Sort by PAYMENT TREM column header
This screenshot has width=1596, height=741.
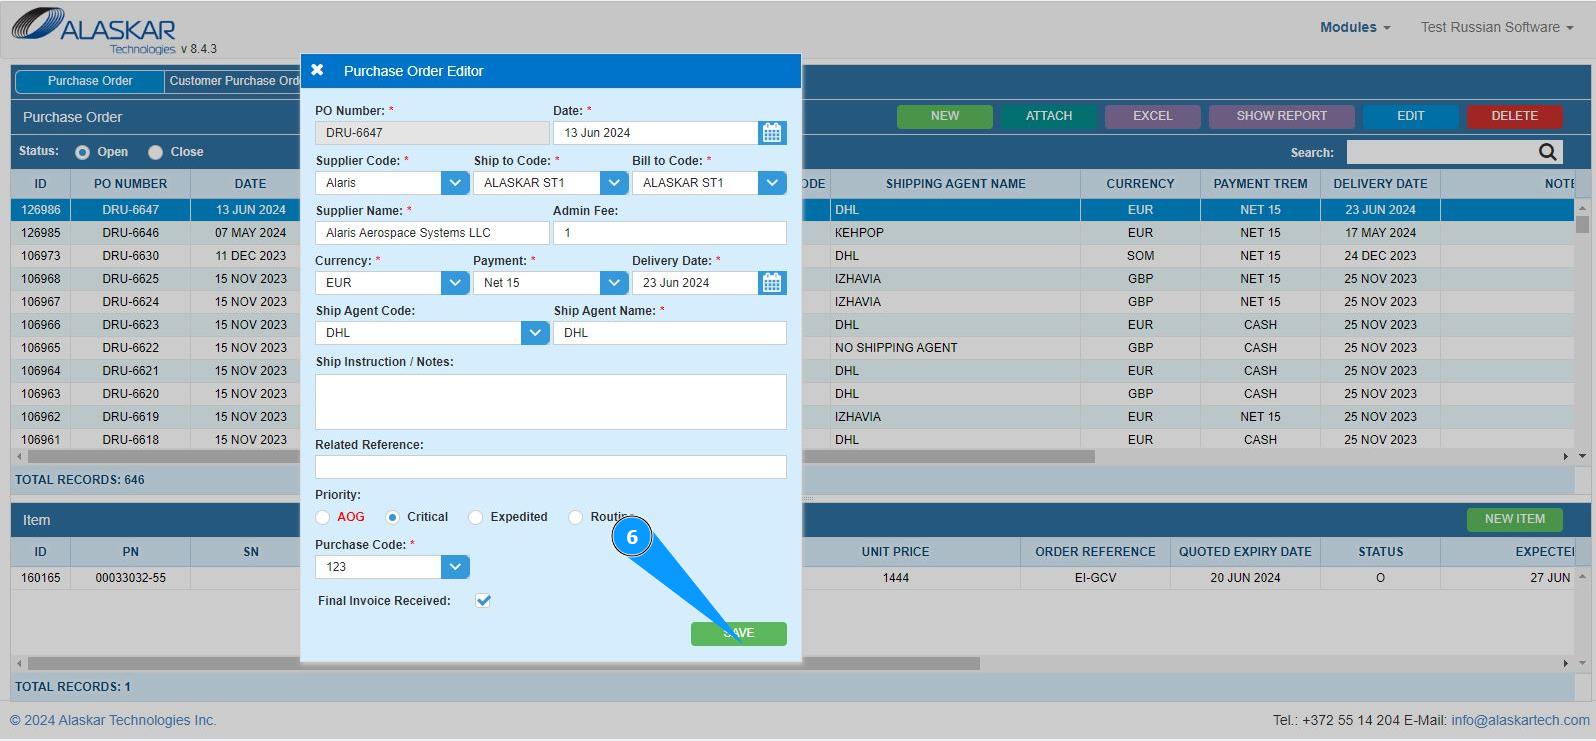pyautogui.click(x=1260, y=184)
